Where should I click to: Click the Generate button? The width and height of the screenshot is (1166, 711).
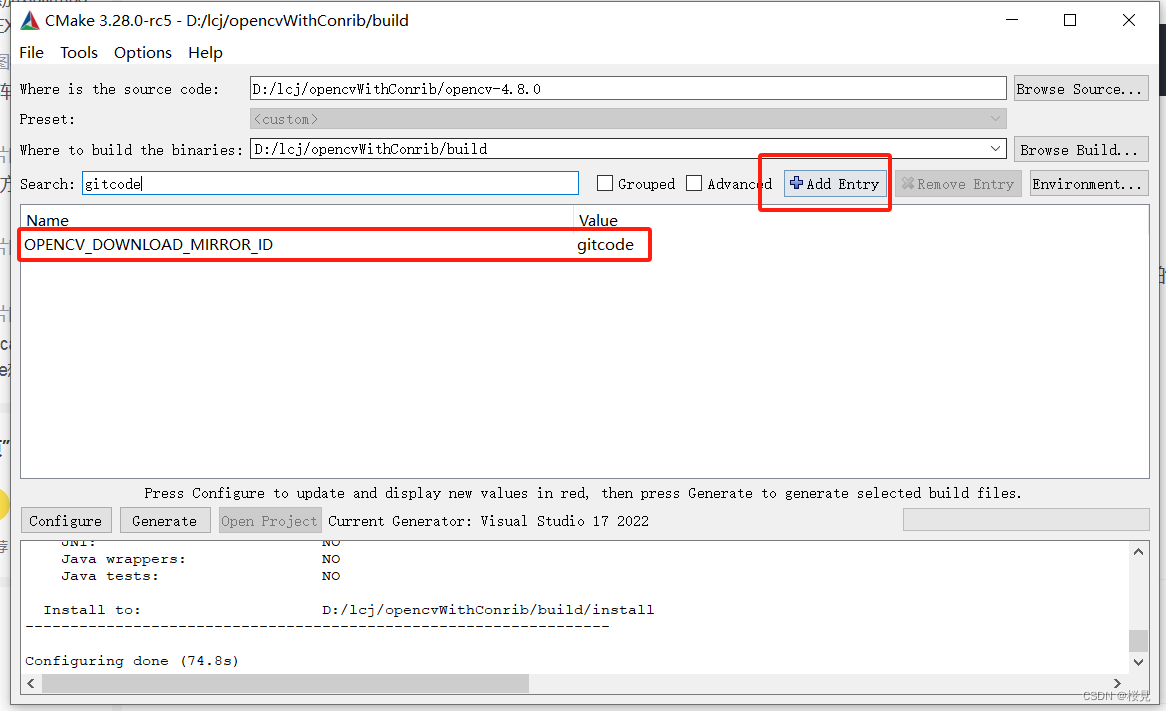[164, 521]
